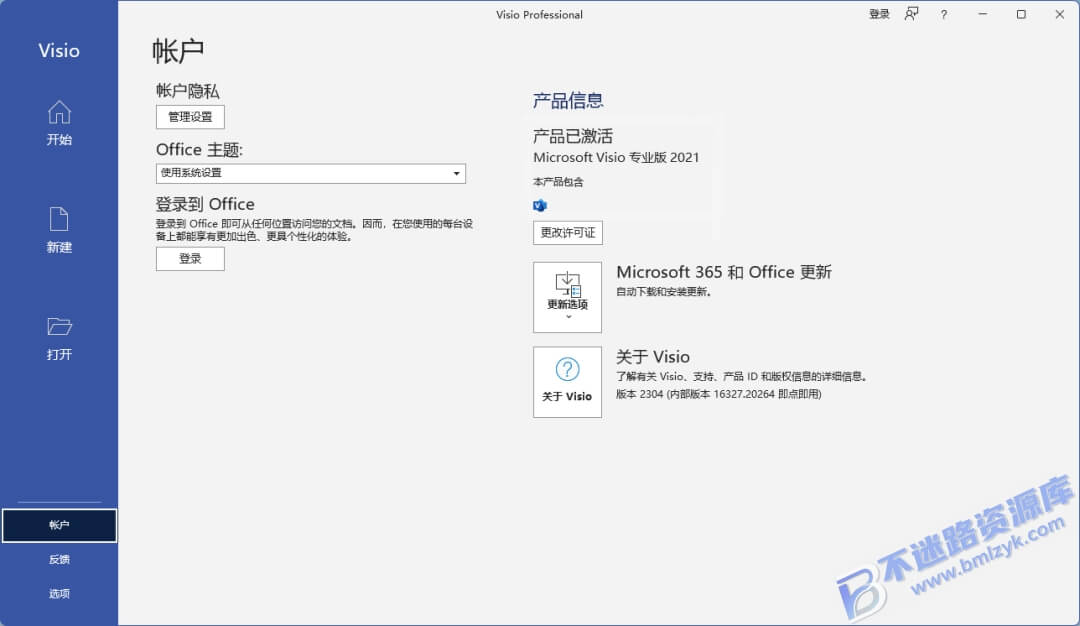
Task: Click the Visio product icon under 本产品包含
Action: click(x=540, y=205)
